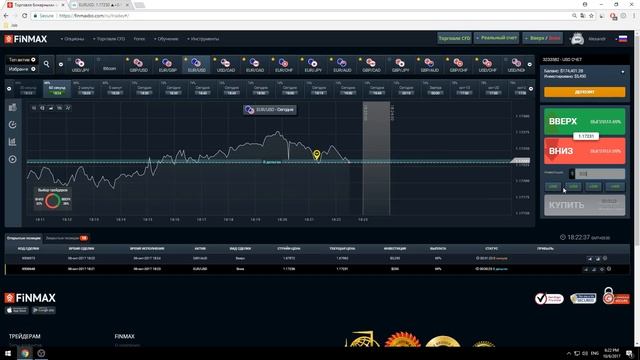
Task: Switch to the closed positions tab
Action: click(67, 238)
